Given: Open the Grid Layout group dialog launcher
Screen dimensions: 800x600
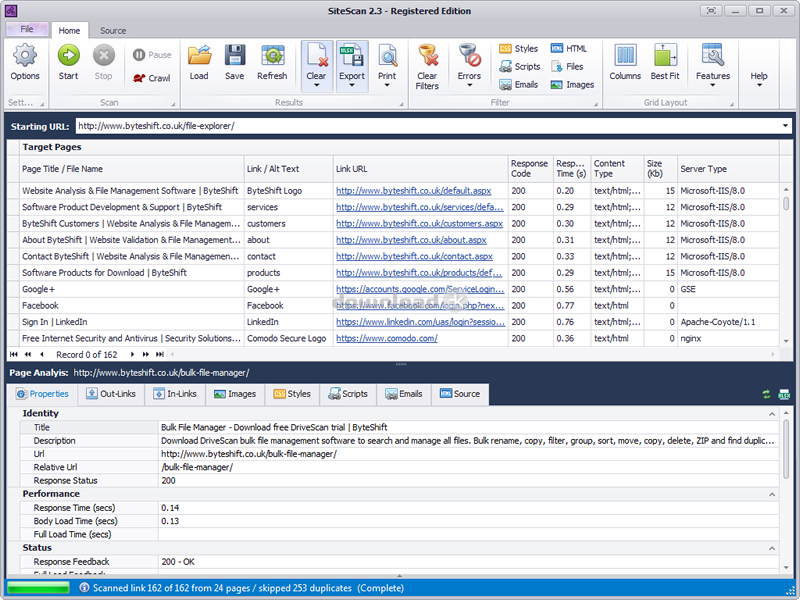Looking at the screenshot, I should tap(731, 104).
